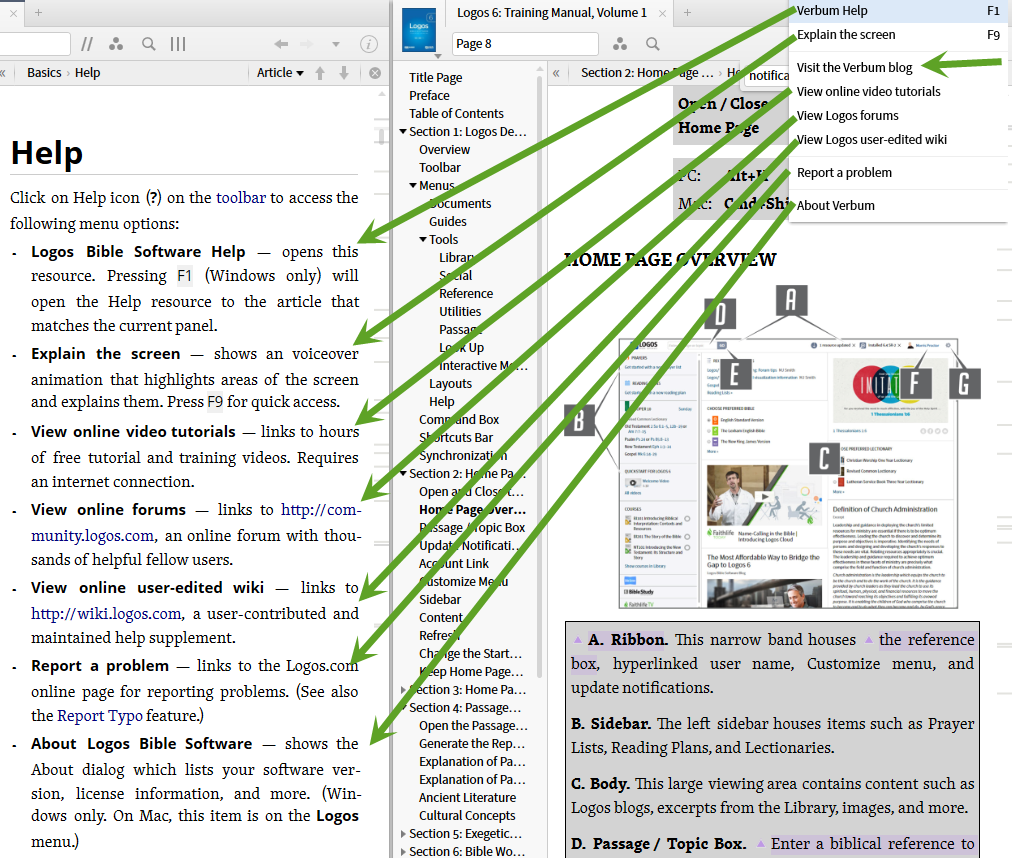The width and height of the screenshot is (1012, 858).
Task: Go forward with Help panel forward arrow
Action: tap(307, 44)
